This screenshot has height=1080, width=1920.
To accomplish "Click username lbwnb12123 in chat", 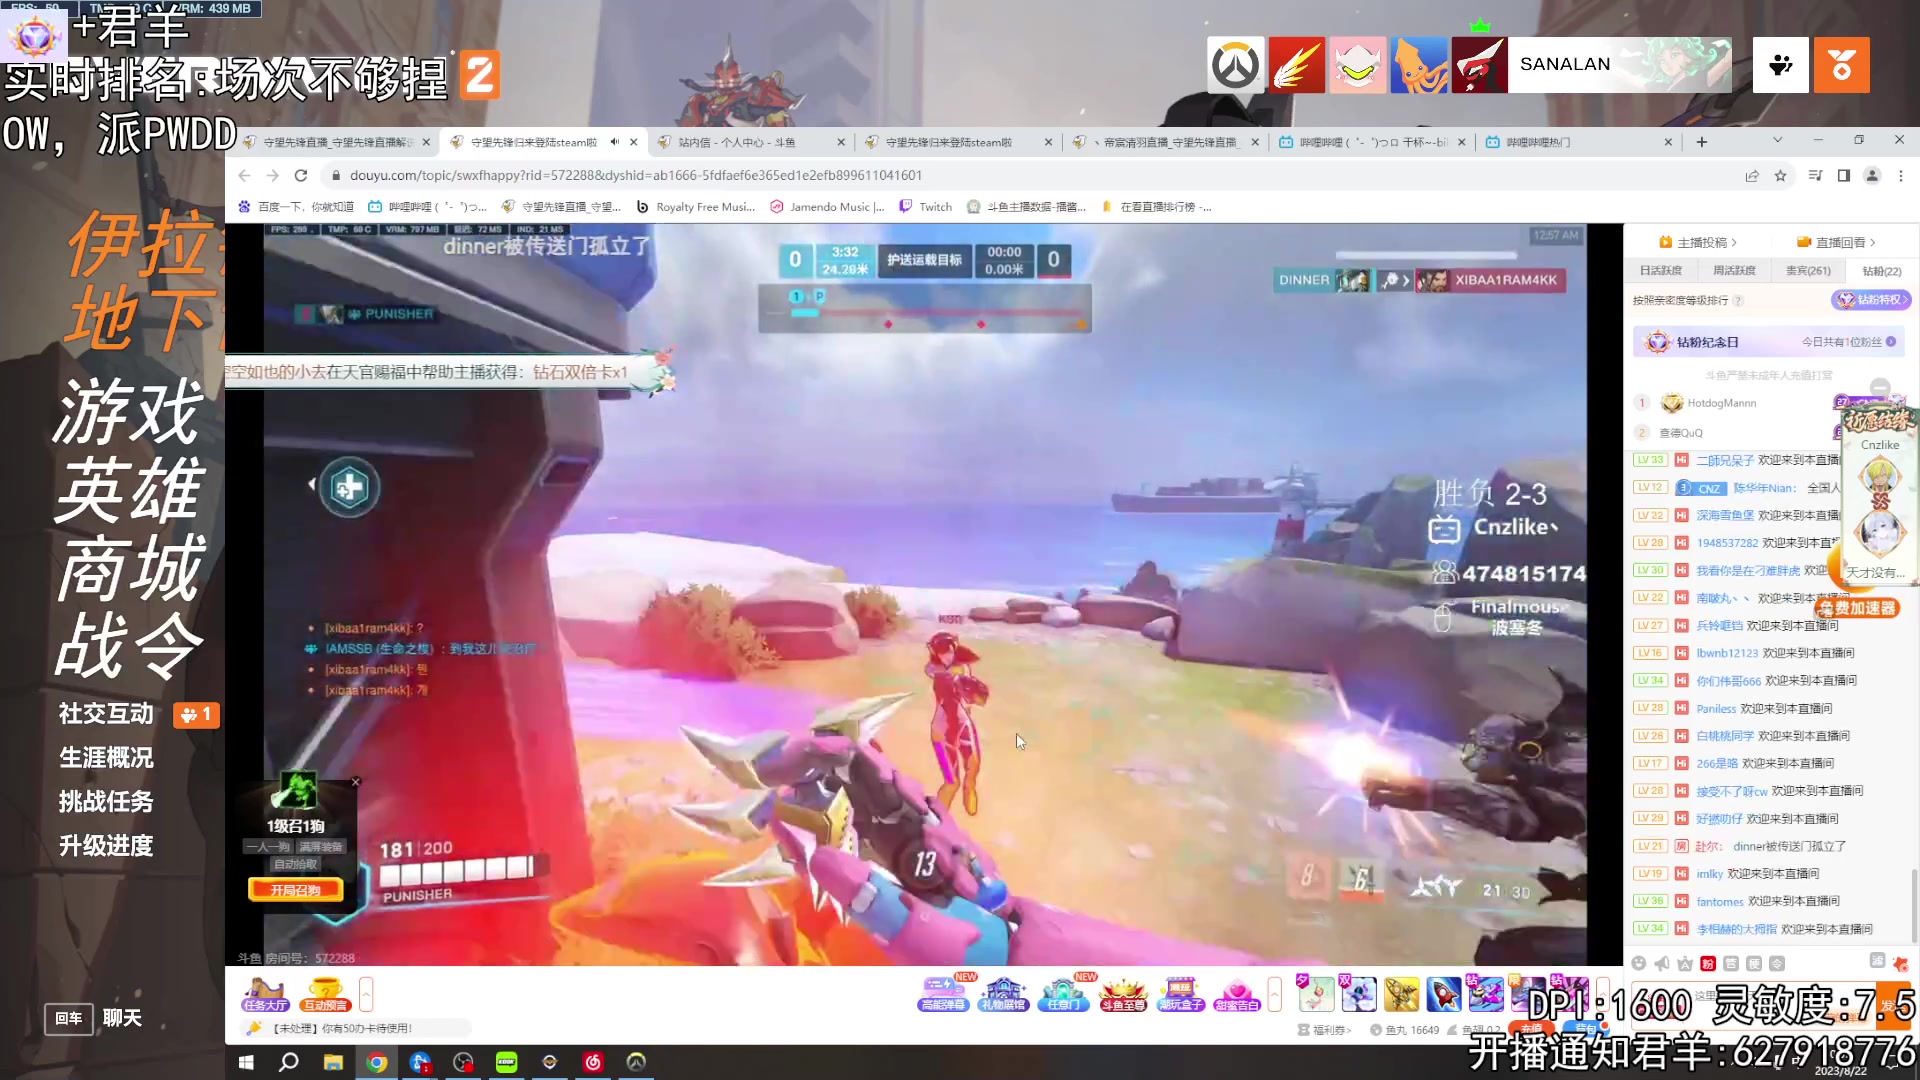I will pos(1727,653).
